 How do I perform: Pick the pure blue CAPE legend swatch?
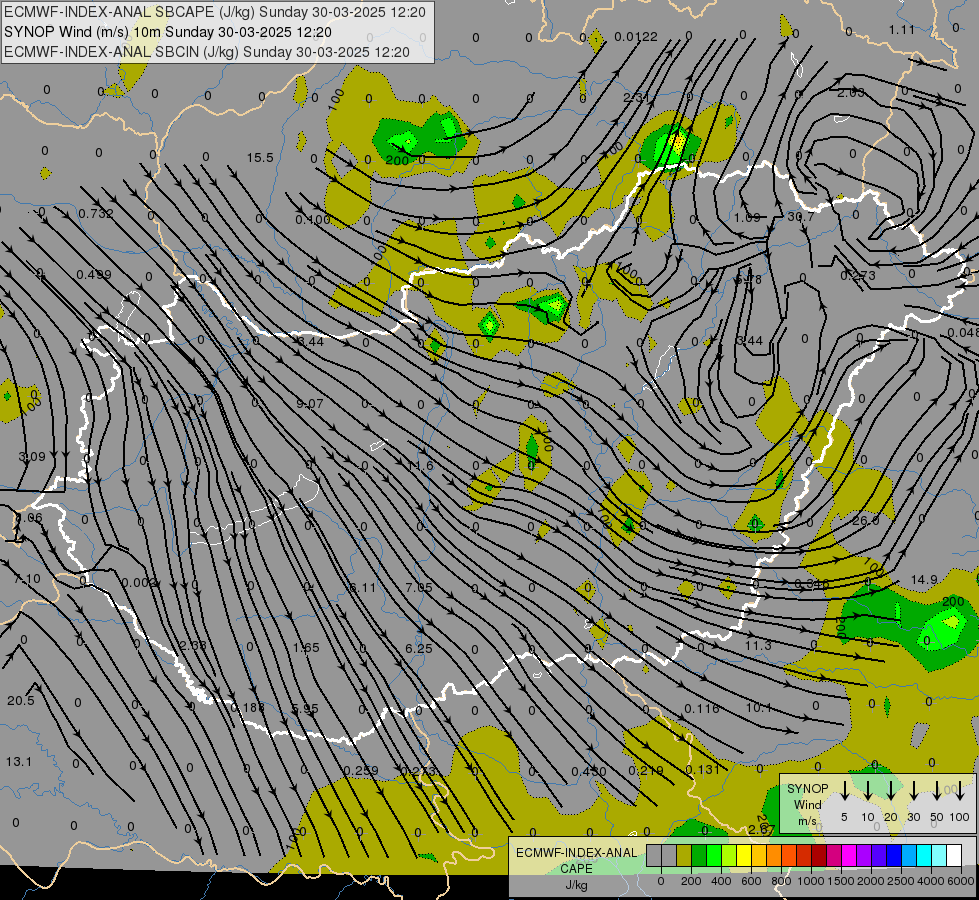(893, 856)
